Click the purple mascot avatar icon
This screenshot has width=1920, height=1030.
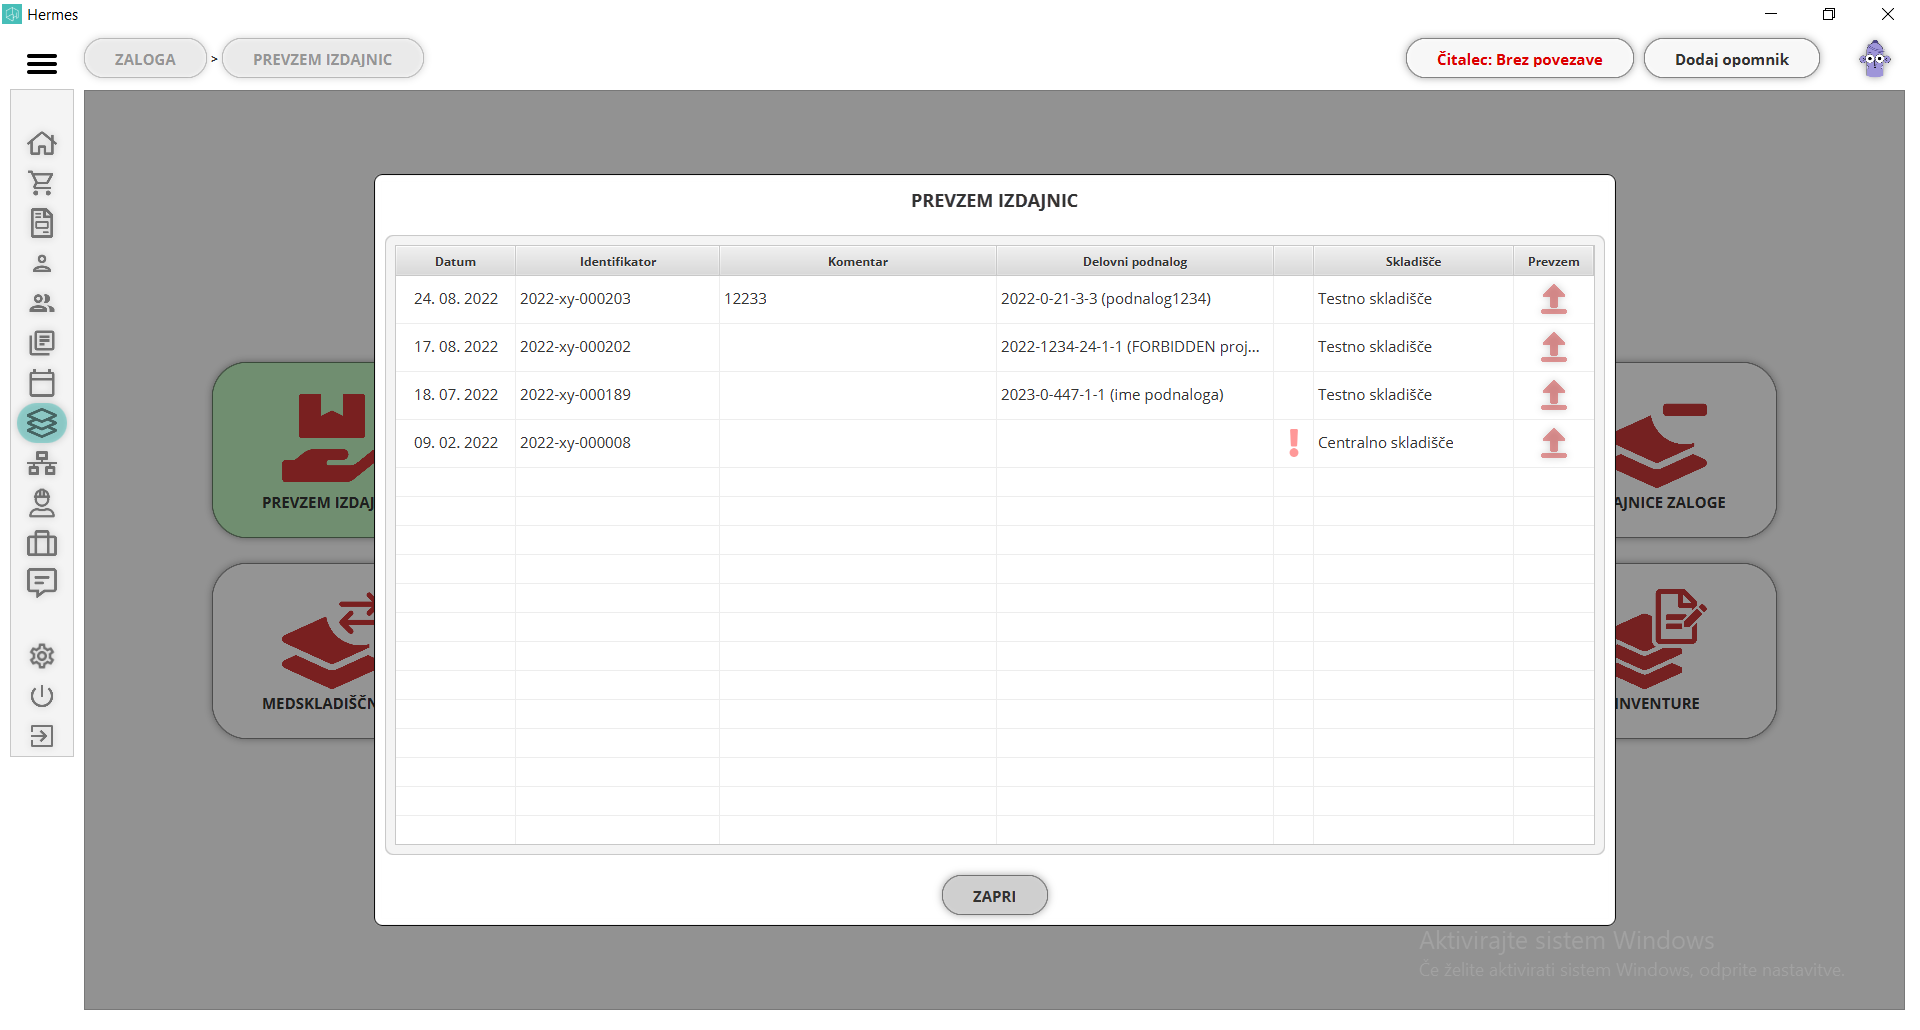(1875, 59)
